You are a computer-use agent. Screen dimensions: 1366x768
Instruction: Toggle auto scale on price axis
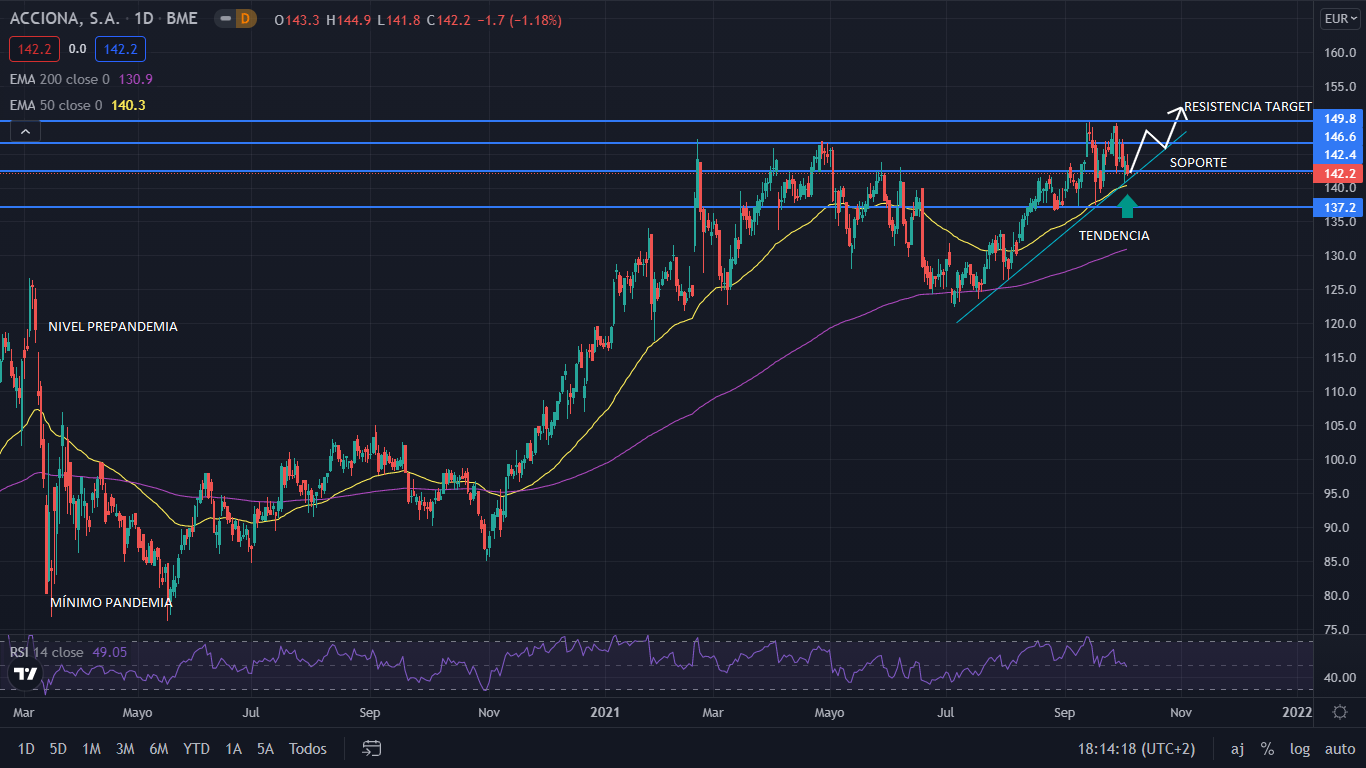[x=1340, y=748]
